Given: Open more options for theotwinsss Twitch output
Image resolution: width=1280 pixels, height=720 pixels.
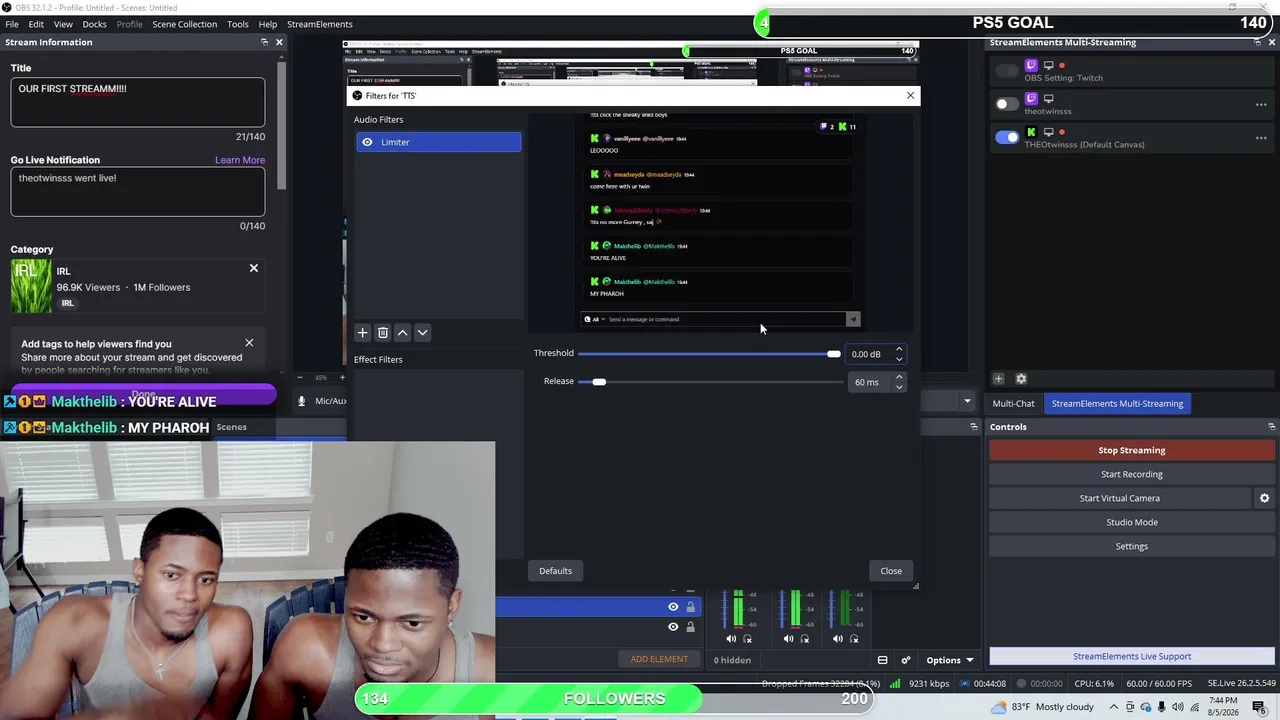Looking at the screenshot, I should [1261, 105].
